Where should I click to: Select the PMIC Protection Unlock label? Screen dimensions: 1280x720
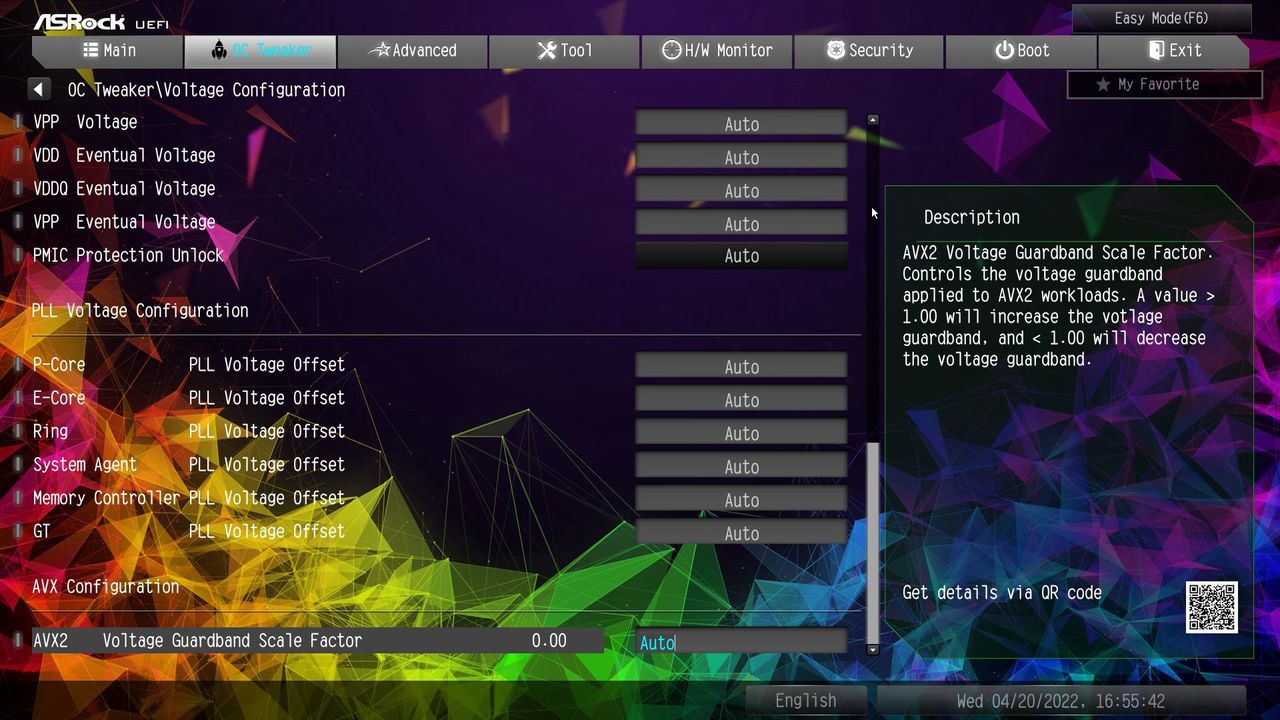coord(128,255)
